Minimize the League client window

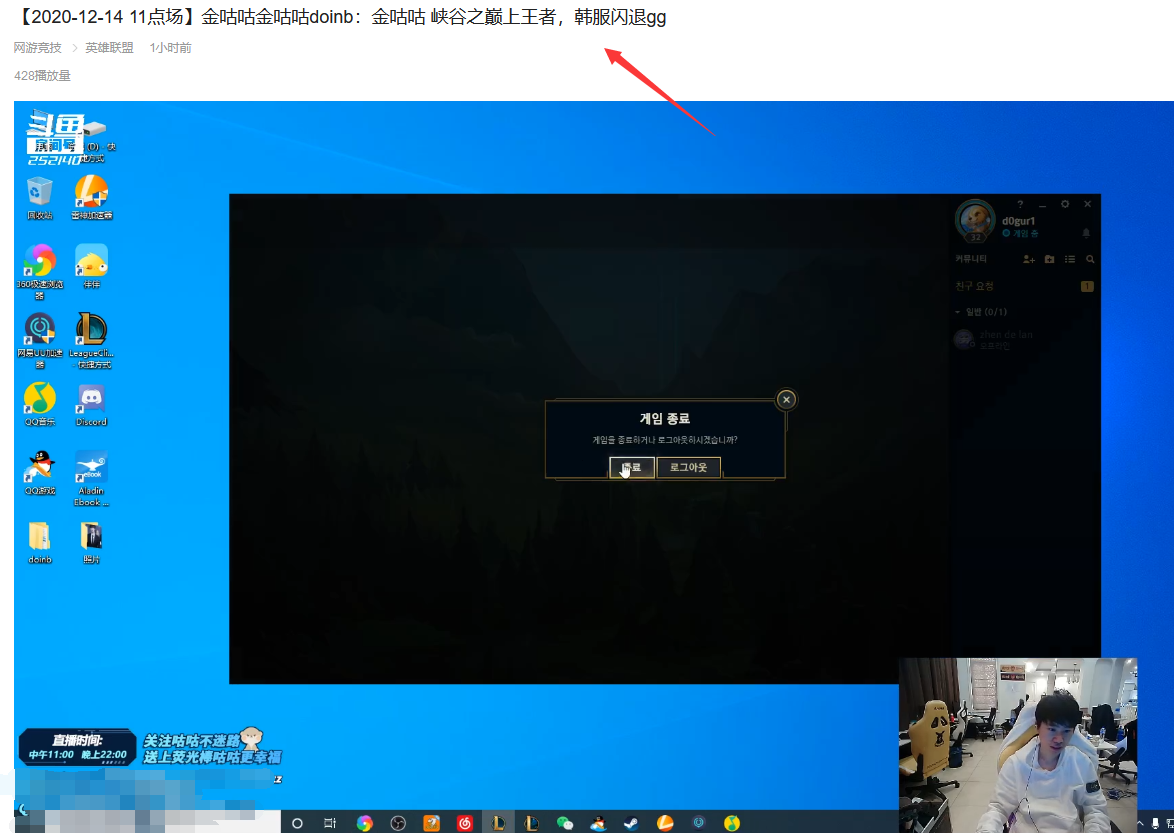coord(1042,204)
